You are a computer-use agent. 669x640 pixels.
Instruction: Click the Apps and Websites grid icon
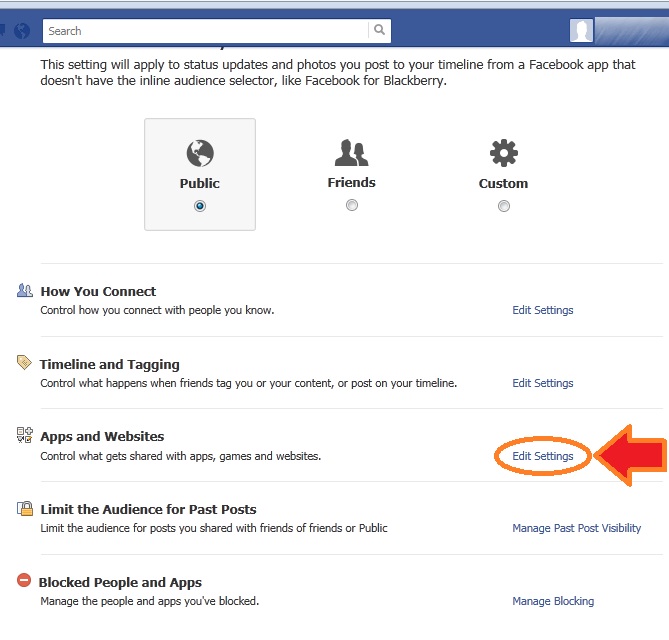24,435
